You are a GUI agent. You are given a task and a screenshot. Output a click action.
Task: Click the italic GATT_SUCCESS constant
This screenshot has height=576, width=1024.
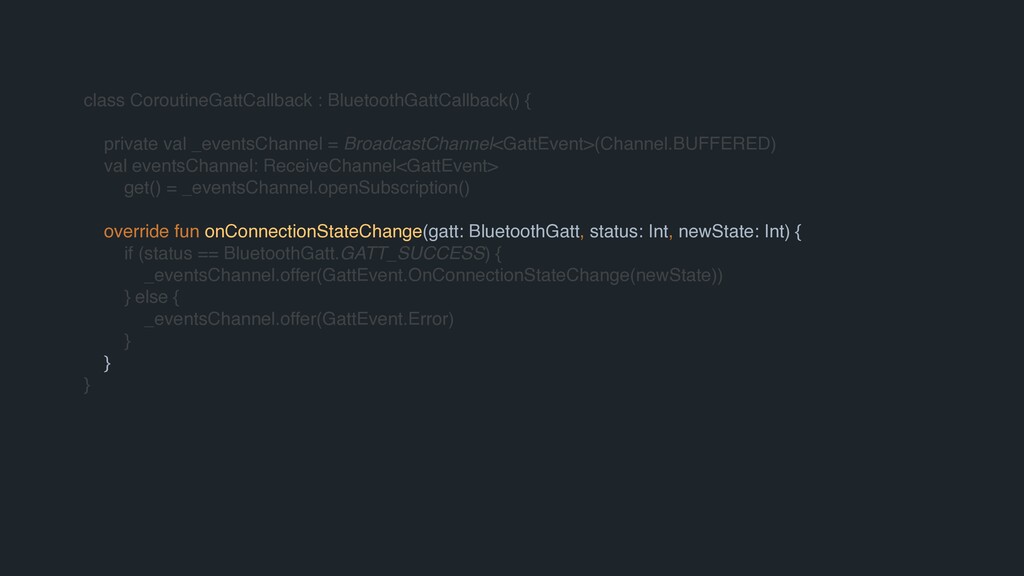pos(412,253)
